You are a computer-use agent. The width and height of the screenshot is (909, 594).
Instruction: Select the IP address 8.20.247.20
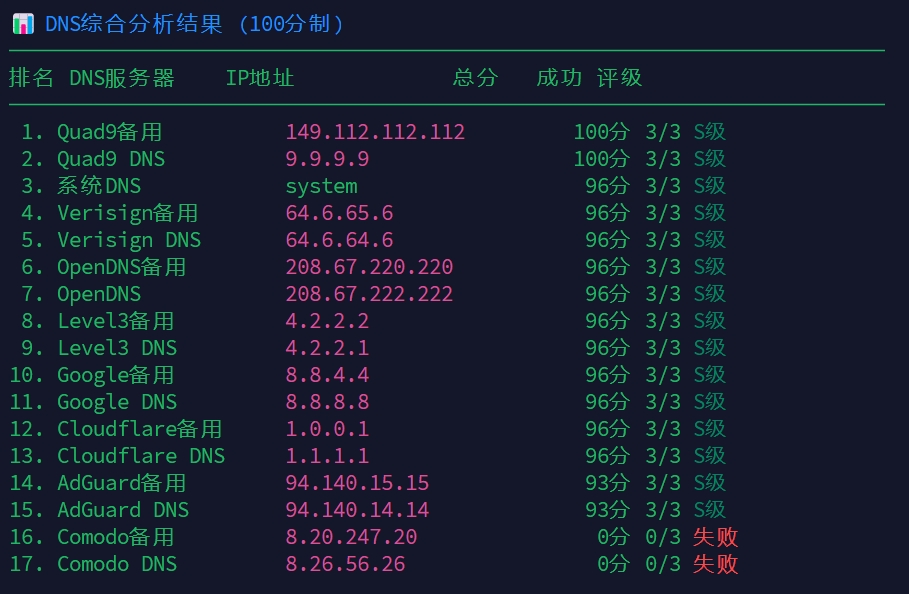pyautogui.click(x=351, y=537)
